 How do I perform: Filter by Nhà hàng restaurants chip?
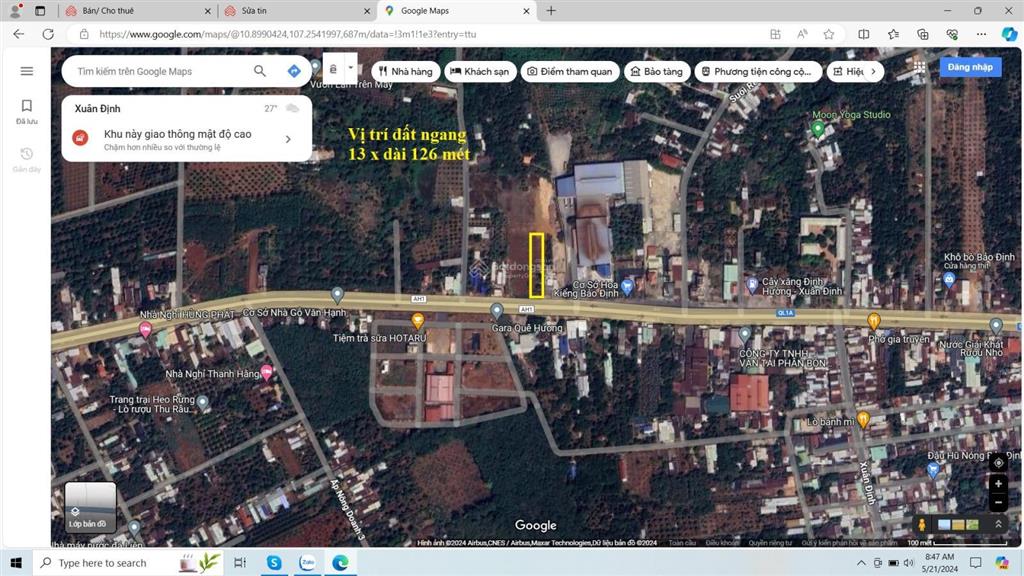tap(406, 71)
